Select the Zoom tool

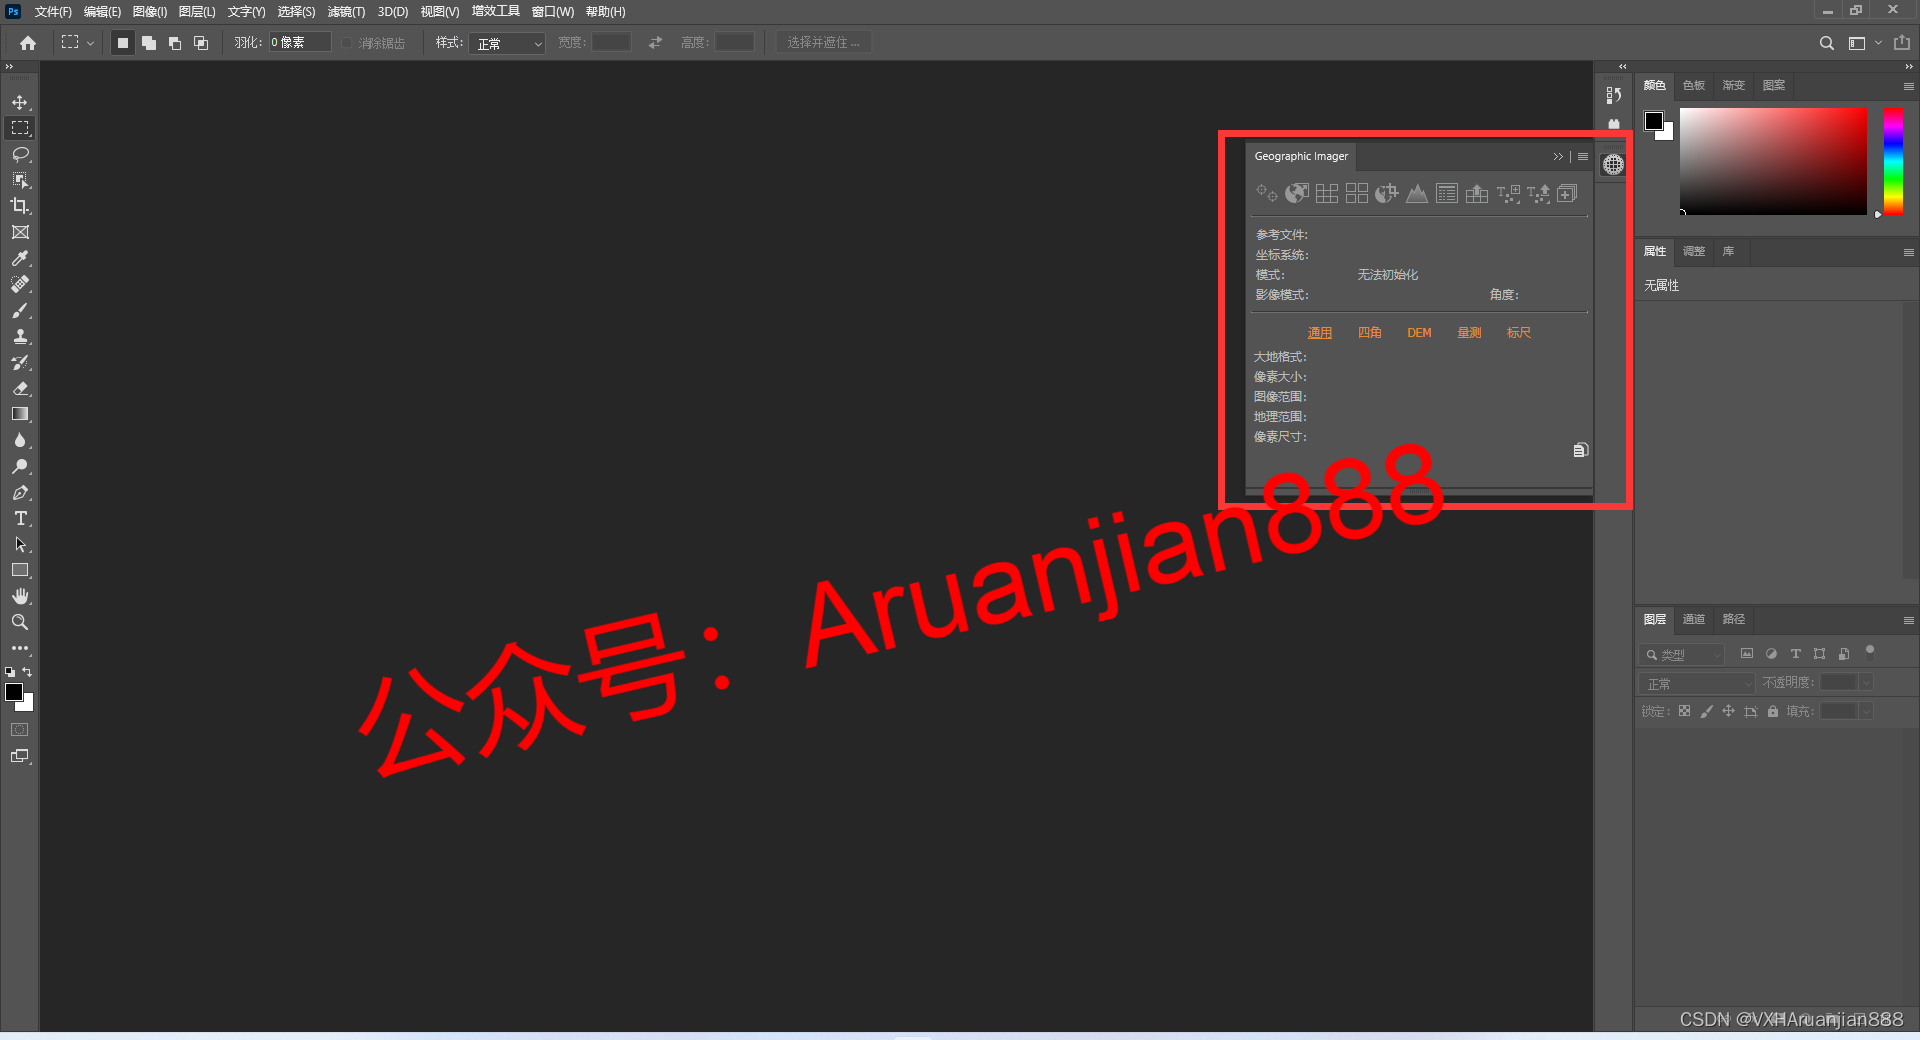20,622
